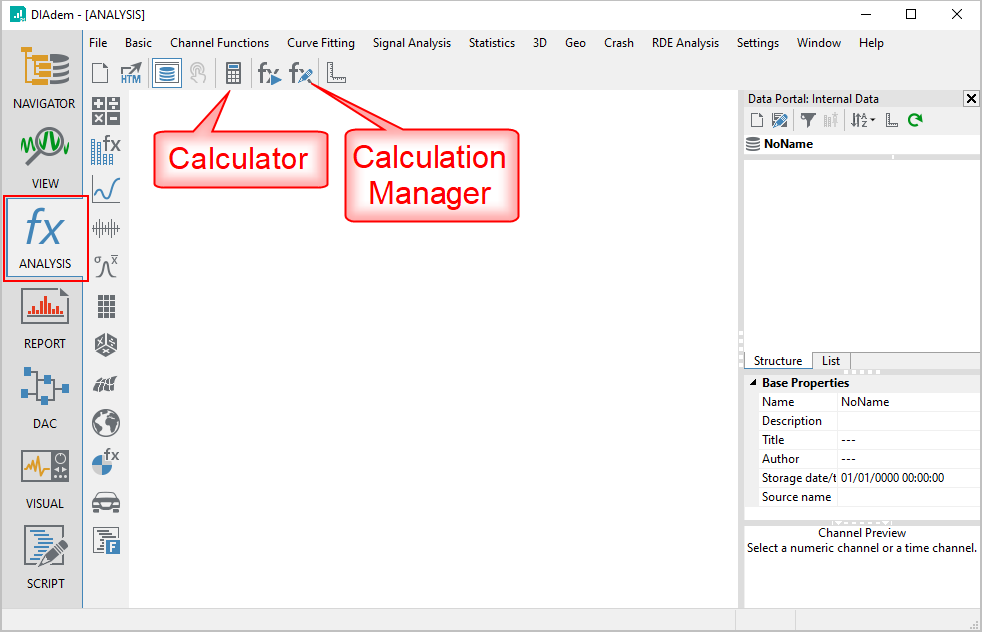Open the Calculator tool
The image size is (982, 632).
point(233,73)
